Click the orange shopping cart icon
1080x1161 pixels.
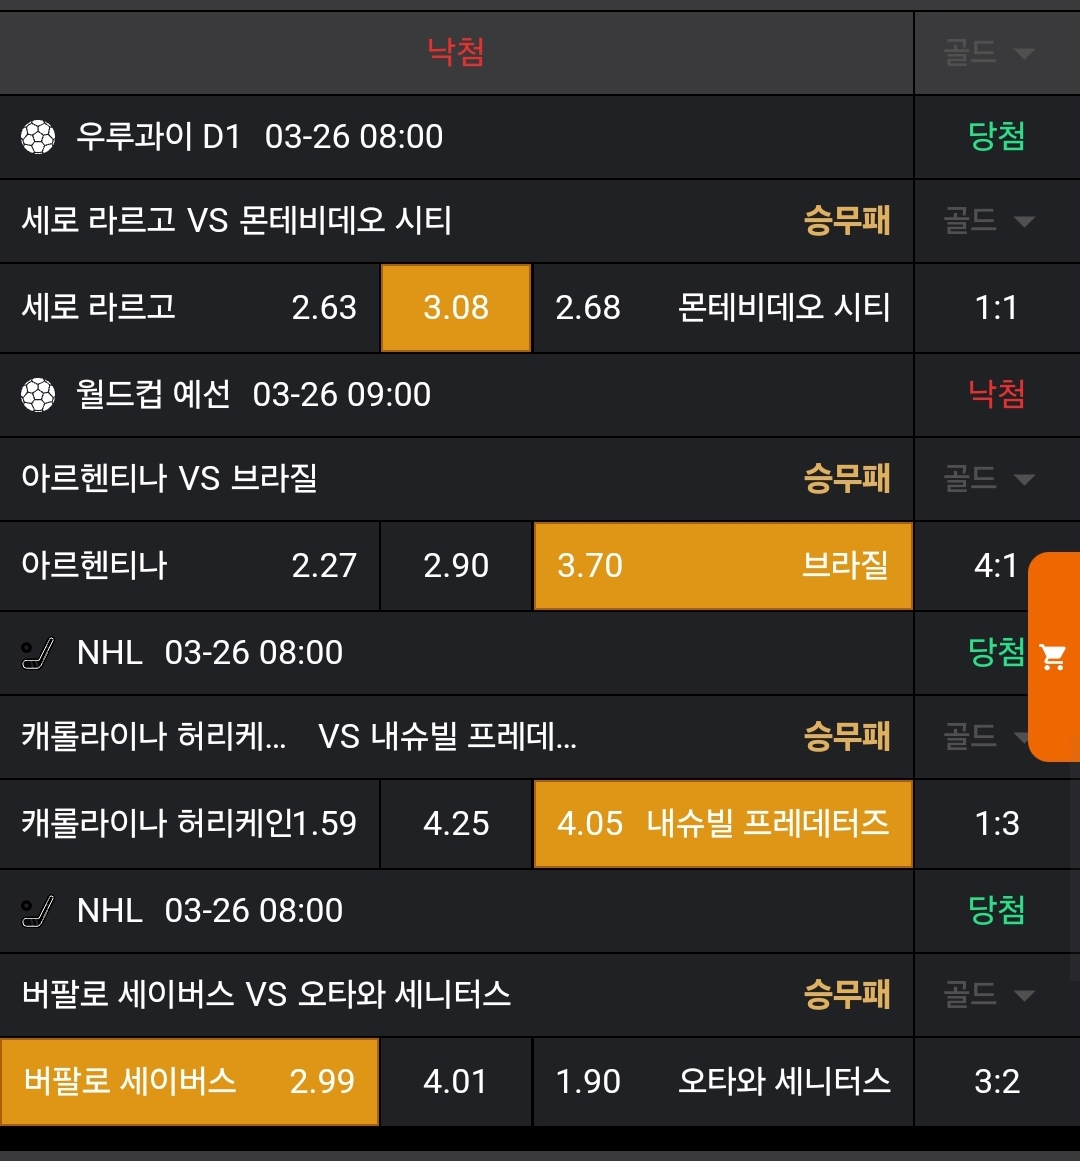(1053, 657)
